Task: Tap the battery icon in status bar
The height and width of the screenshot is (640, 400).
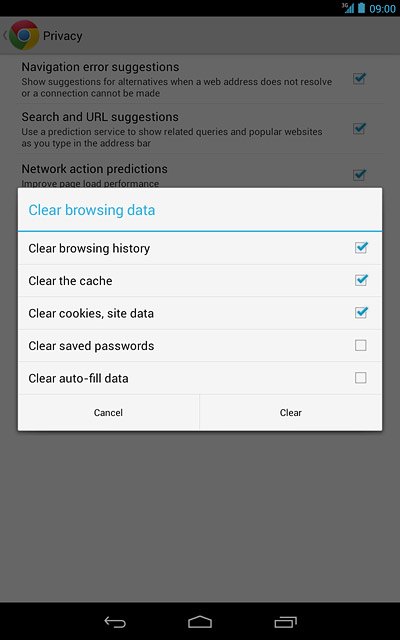Action: [361, 8]
